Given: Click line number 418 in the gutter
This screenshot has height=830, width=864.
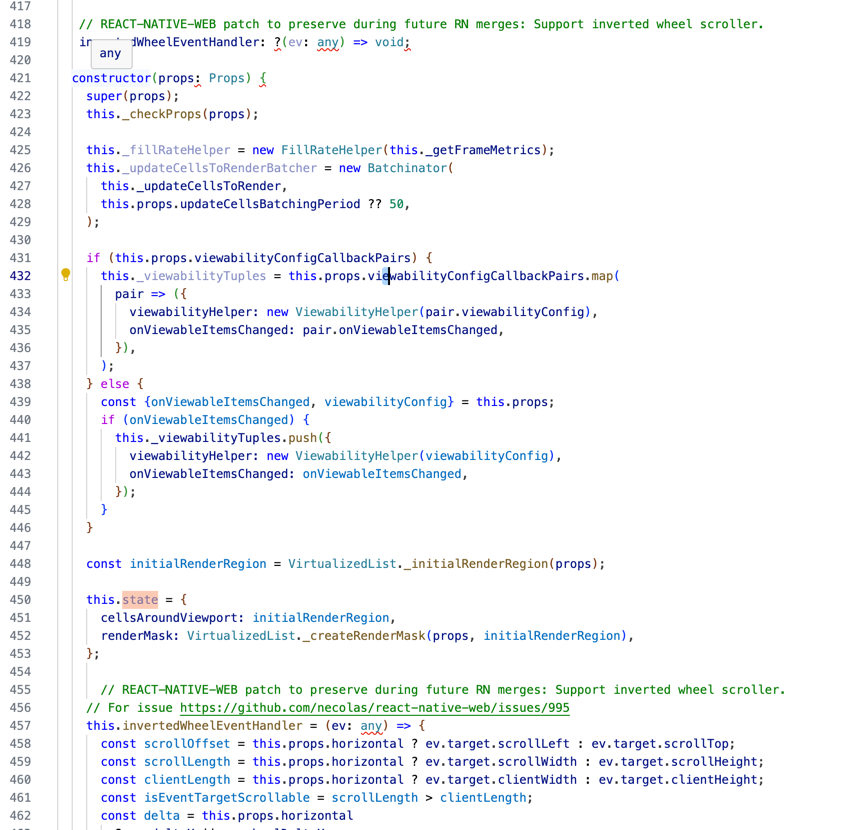Looking at the screenshot, I should (20, 24).
